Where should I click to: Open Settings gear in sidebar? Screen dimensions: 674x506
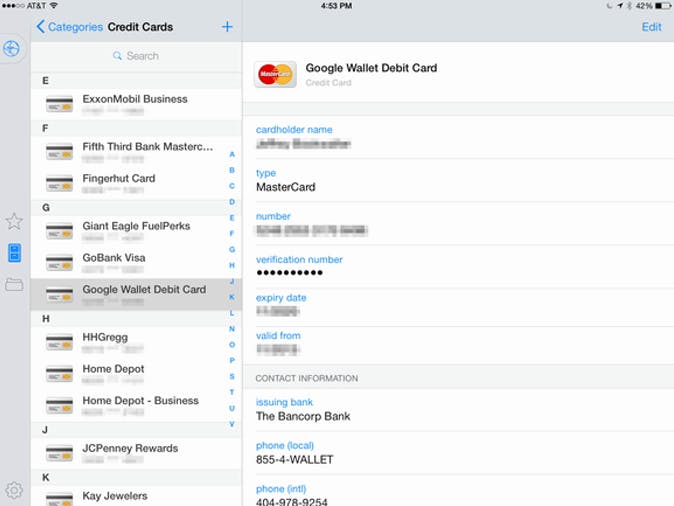14,490
